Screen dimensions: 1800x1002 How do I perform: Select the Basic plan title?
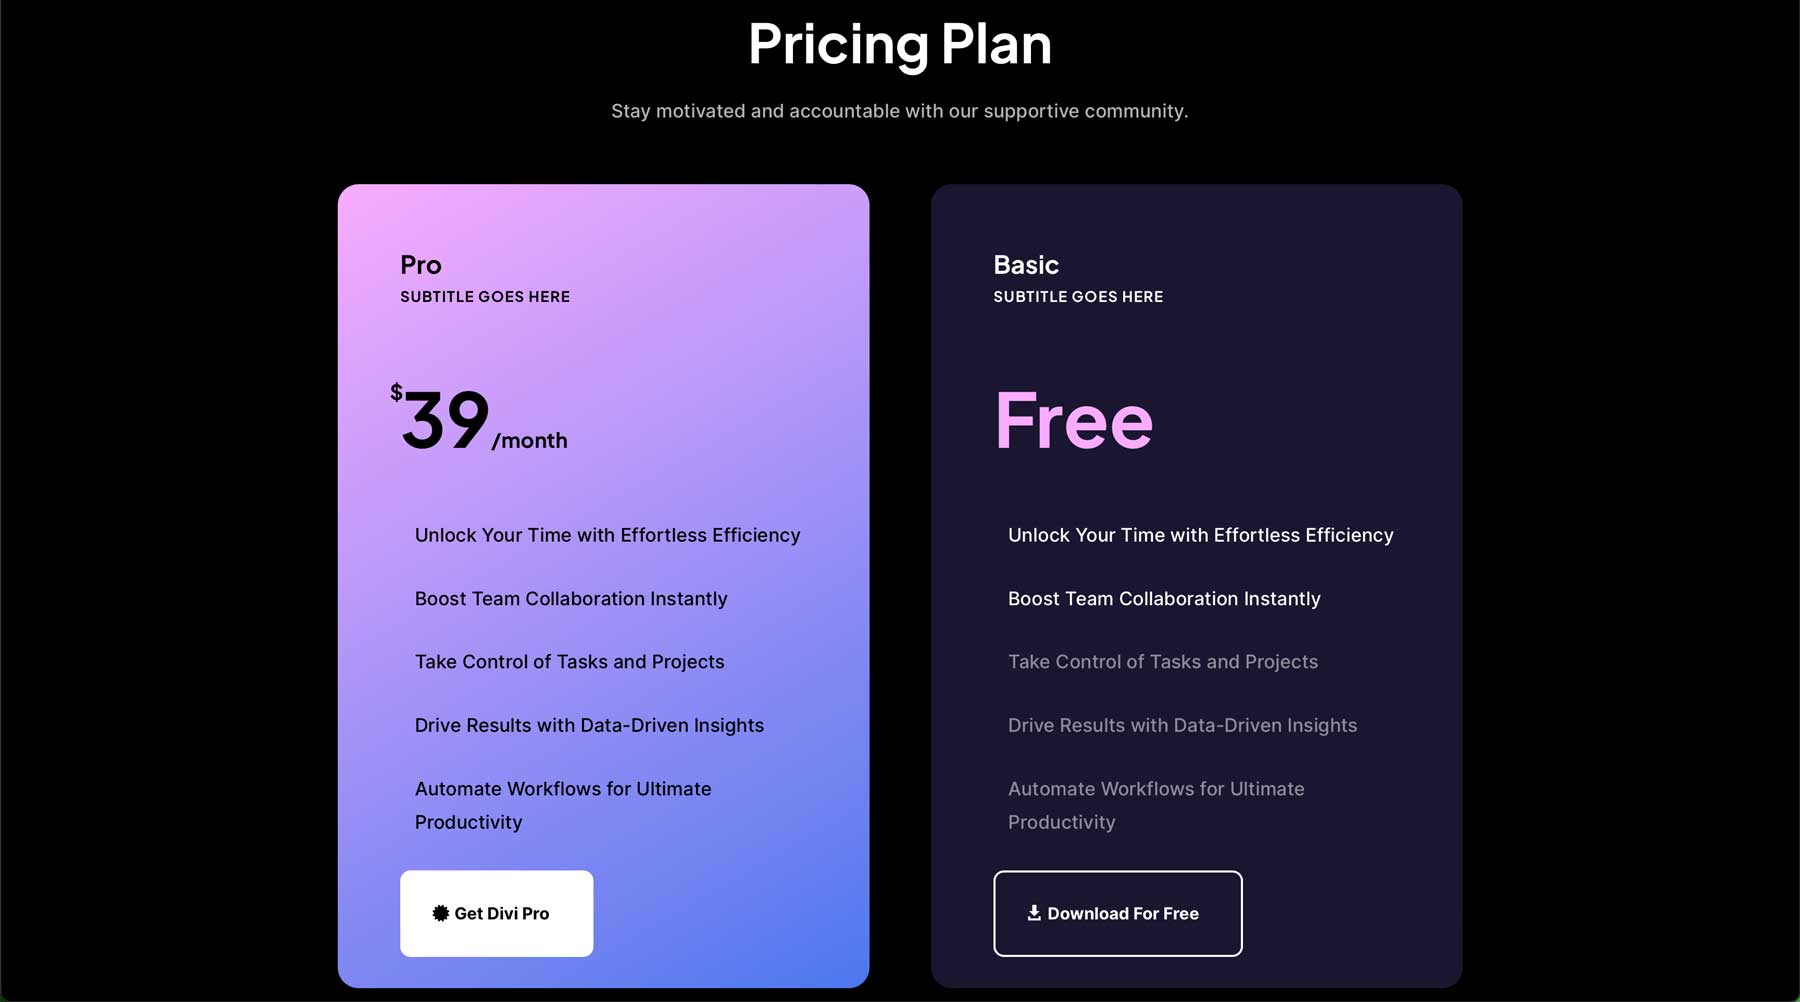pos(1026,265)
